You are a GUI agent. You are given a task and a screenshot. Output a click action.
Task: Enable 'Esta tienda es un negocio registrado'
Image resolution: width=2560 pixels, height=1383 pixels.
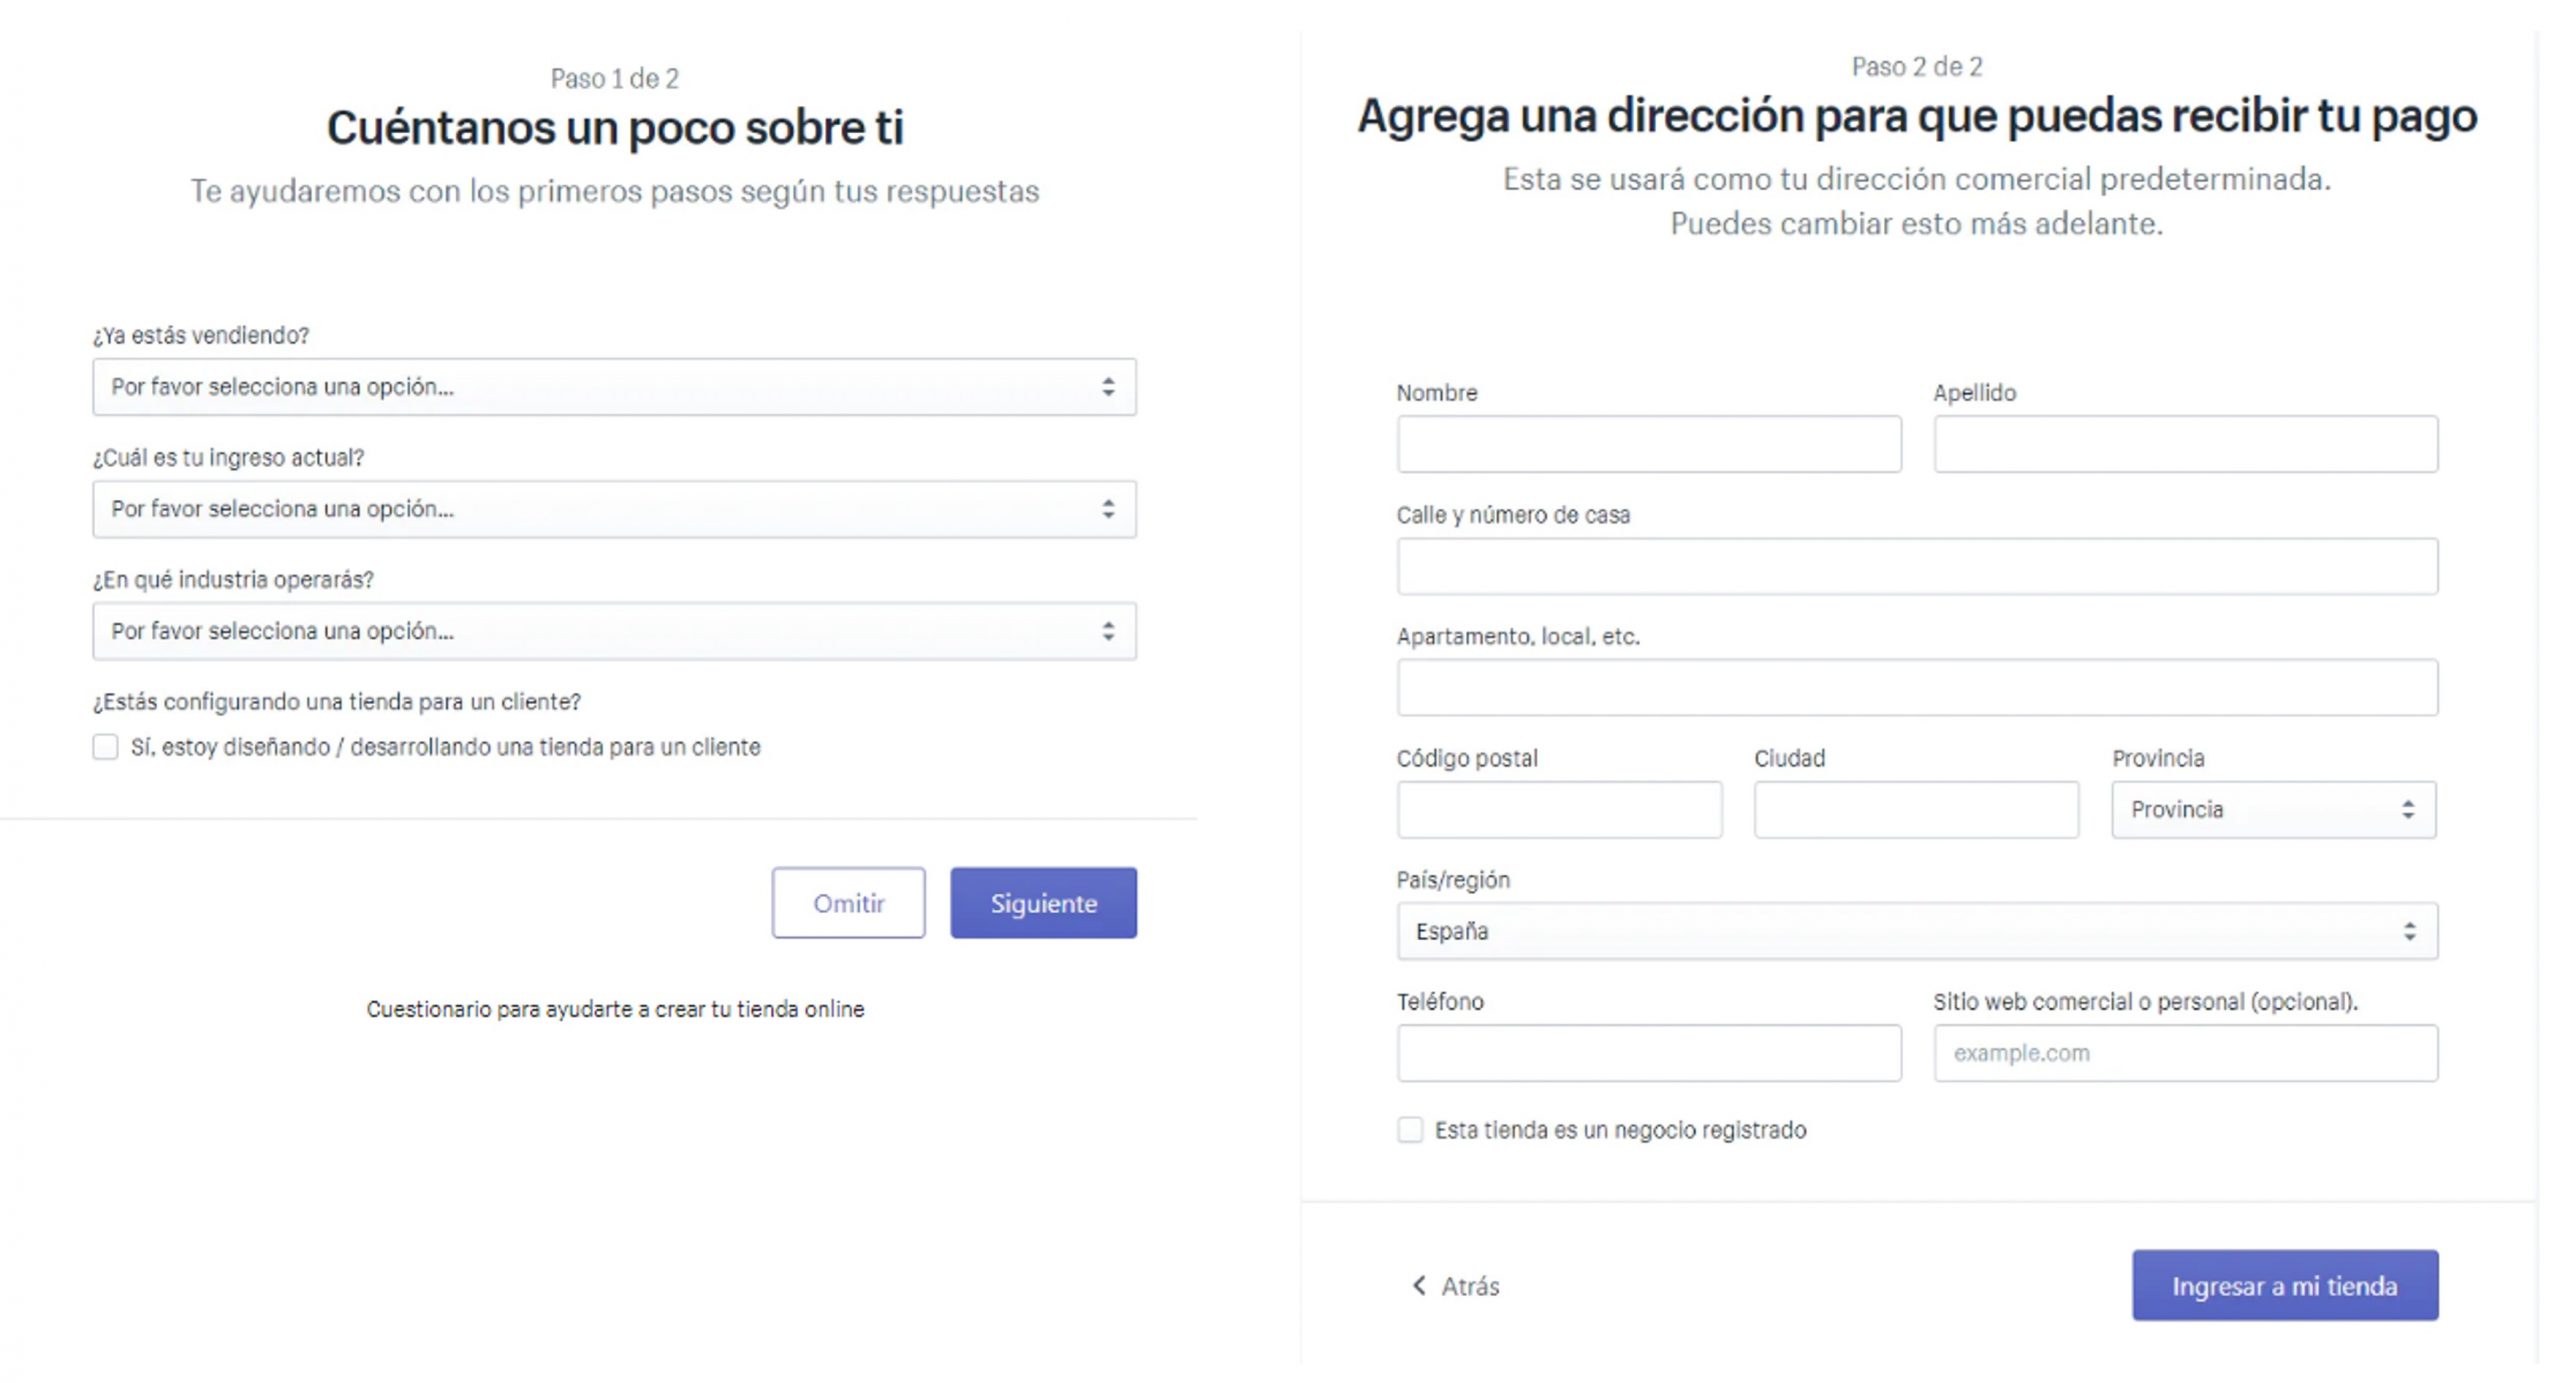pyautogui.click(x=1410, y=1130)
